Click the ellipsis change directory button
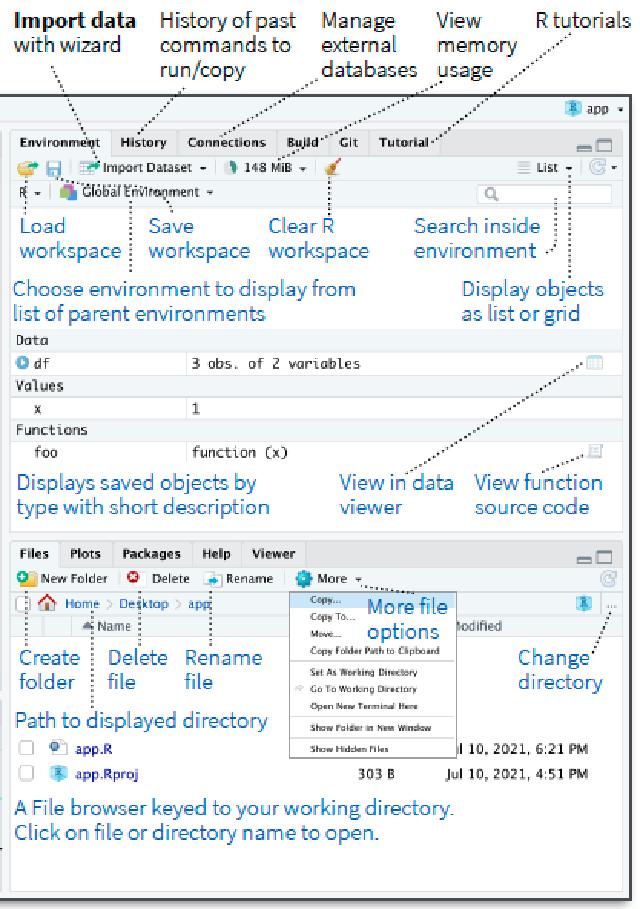The height and width of the screenshot is (909, 640). [612, 605]
